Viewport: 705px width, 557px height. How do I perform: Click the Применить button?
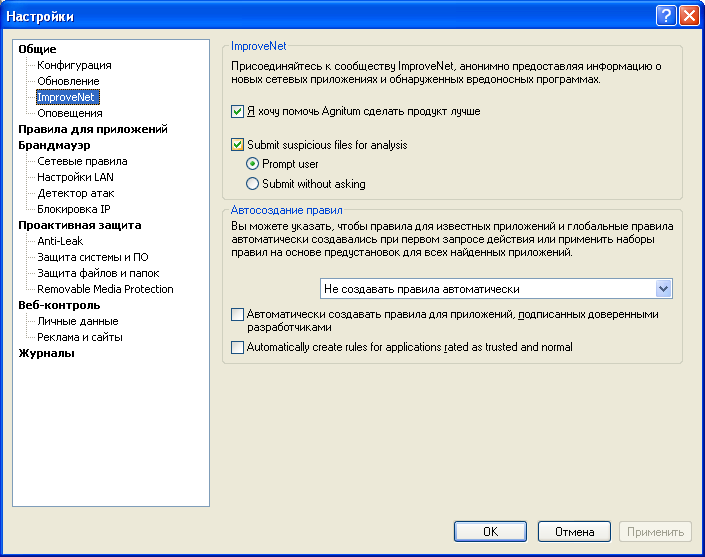tap(655, 532)
